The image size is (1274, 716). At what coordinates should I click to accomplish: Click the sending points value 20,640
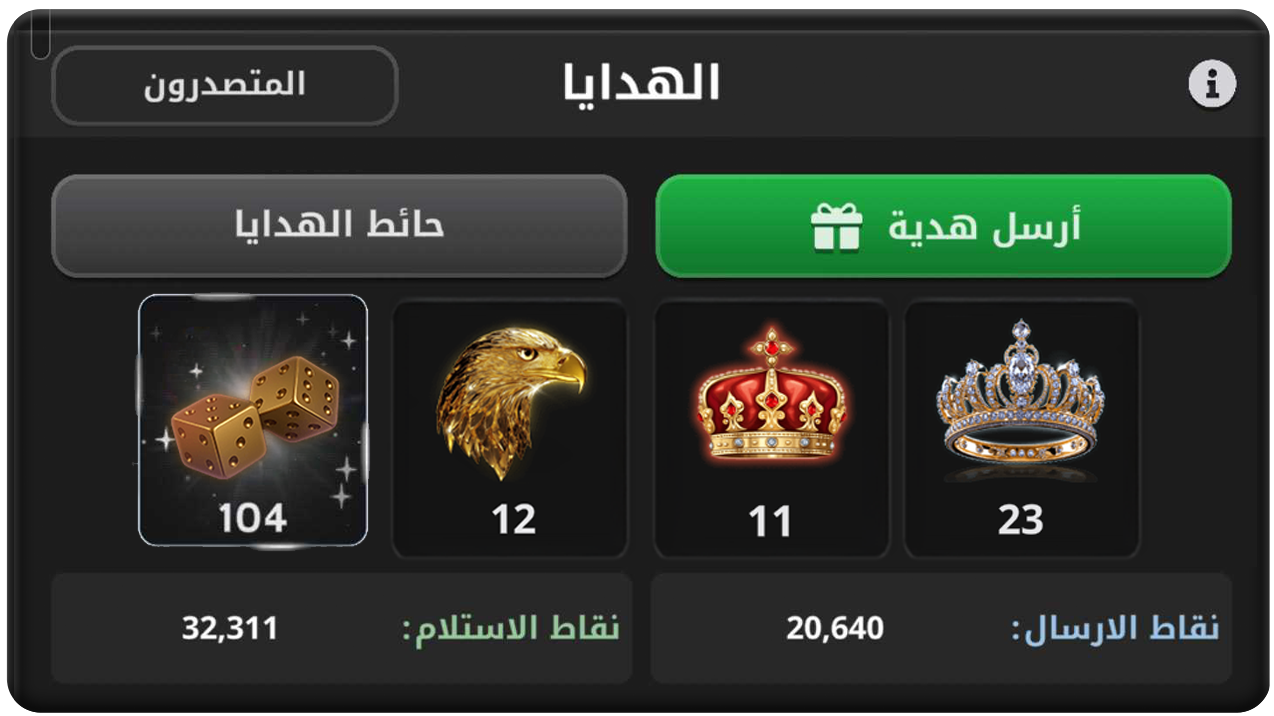click(835, 629)
